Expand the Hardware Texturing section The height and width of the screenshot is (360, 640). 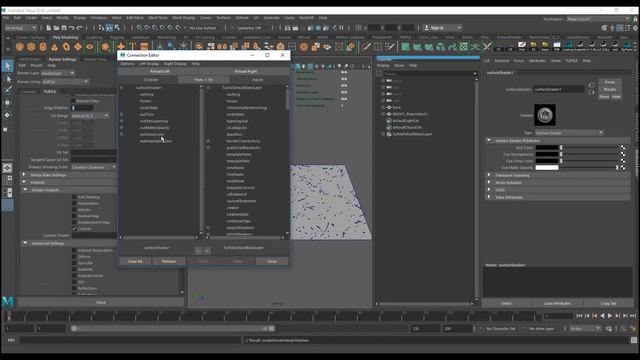489,175
